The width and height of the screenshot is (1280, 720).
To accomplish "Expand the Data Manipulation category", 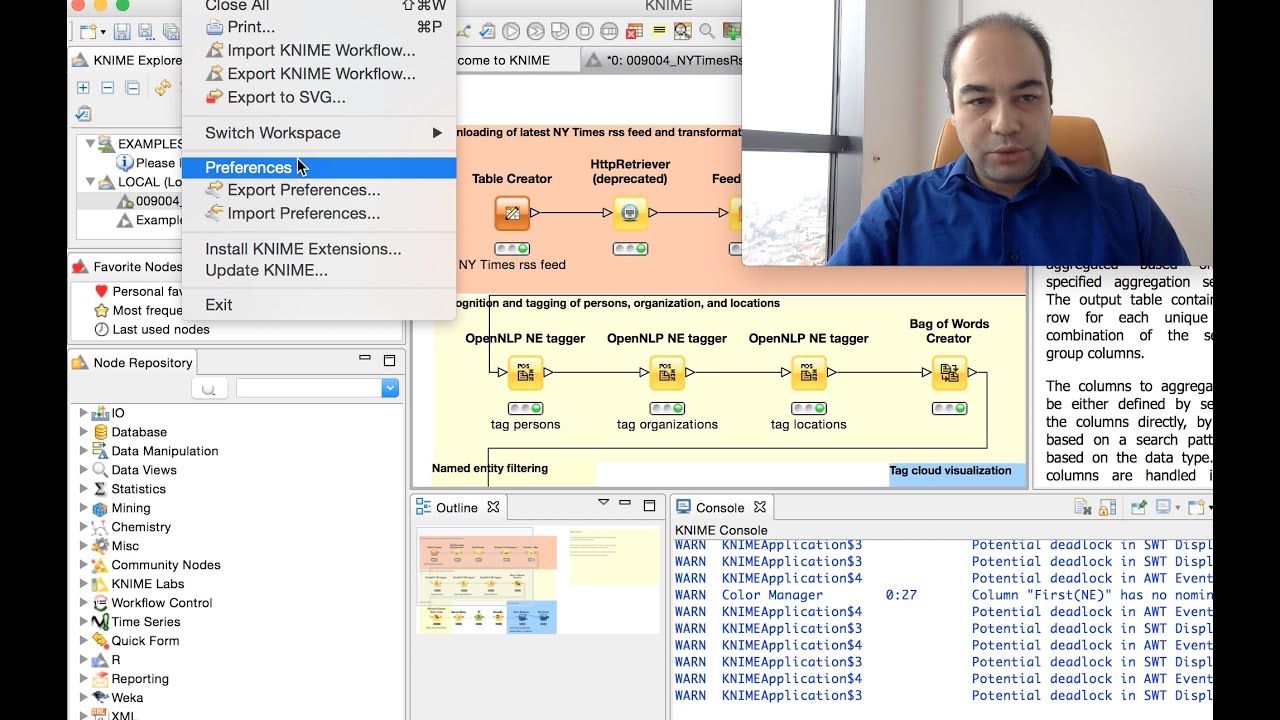I will pos(84,451).
